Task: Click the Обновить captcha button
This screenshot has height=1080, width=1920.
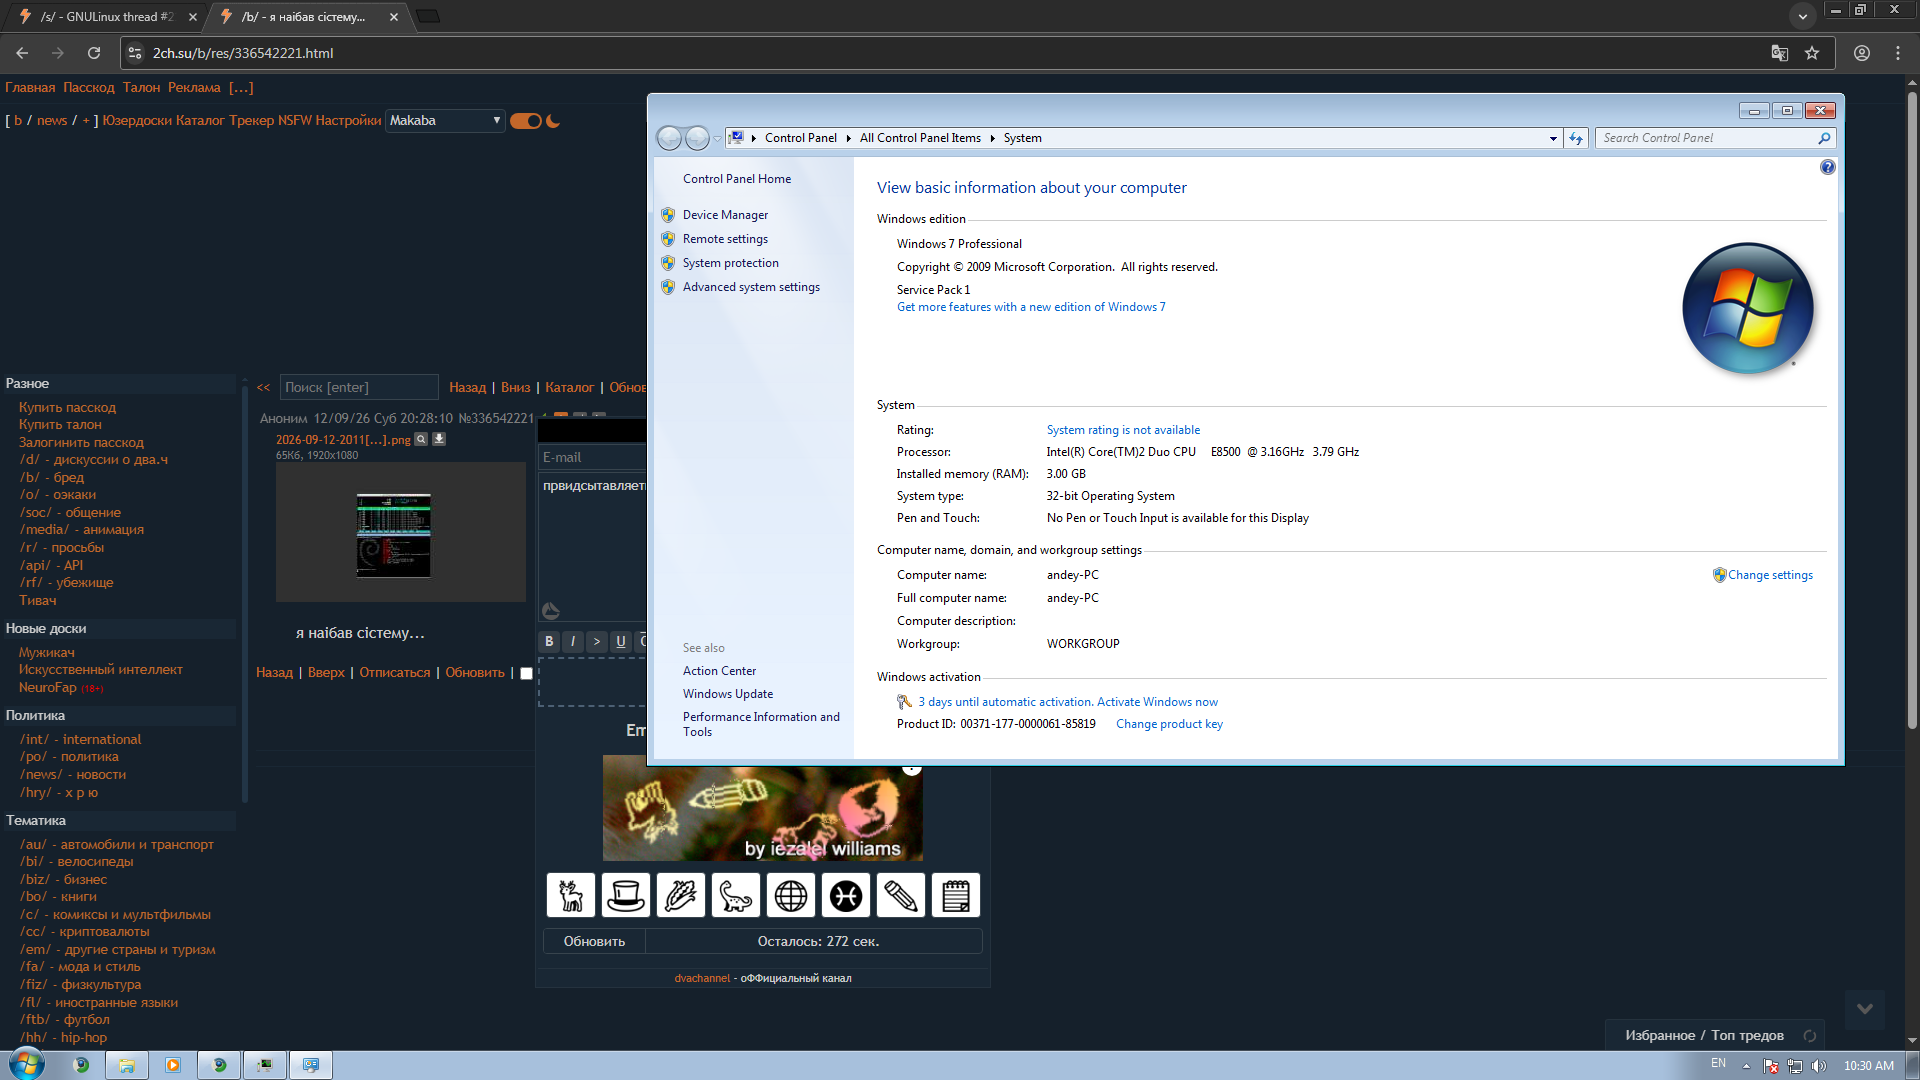Action: tap(594, 941)
